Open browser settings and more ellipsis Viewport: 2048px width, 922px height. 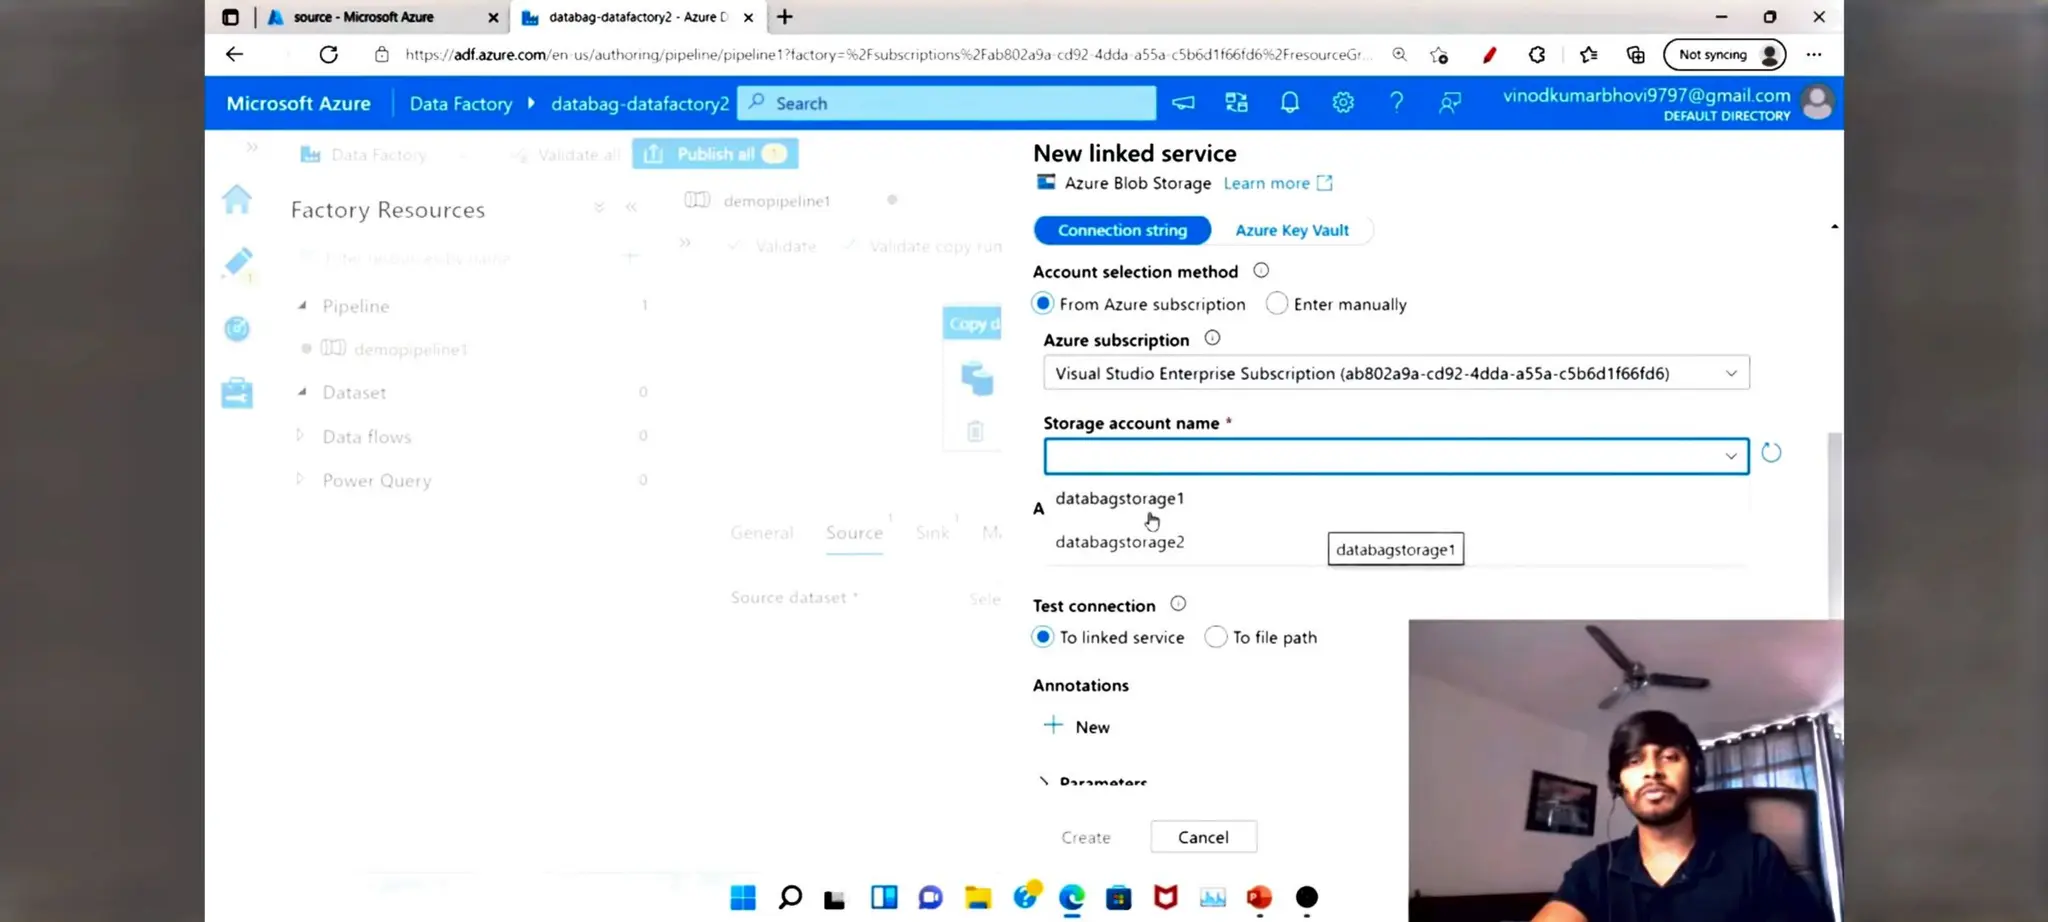(1814, 55)
